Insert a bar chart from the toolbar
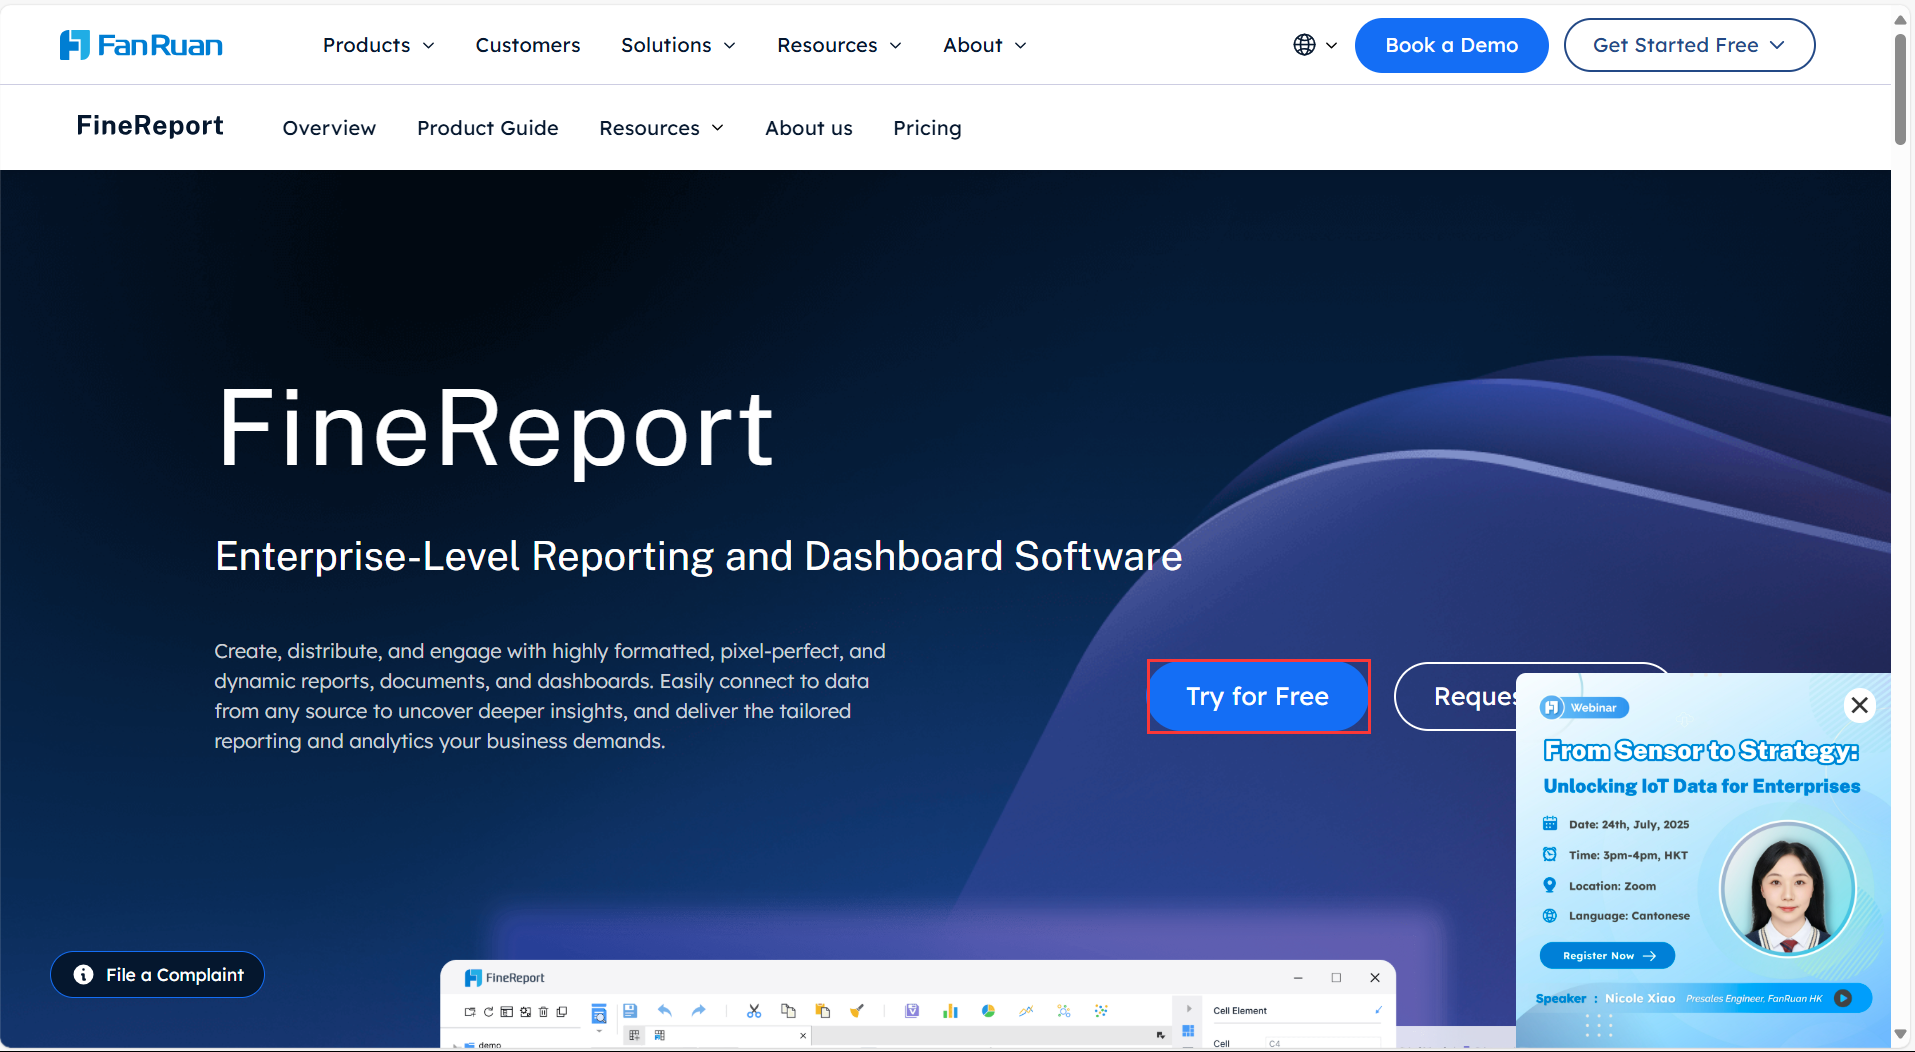Screen dimensions: 1915x1052 tap(949, 1010)
